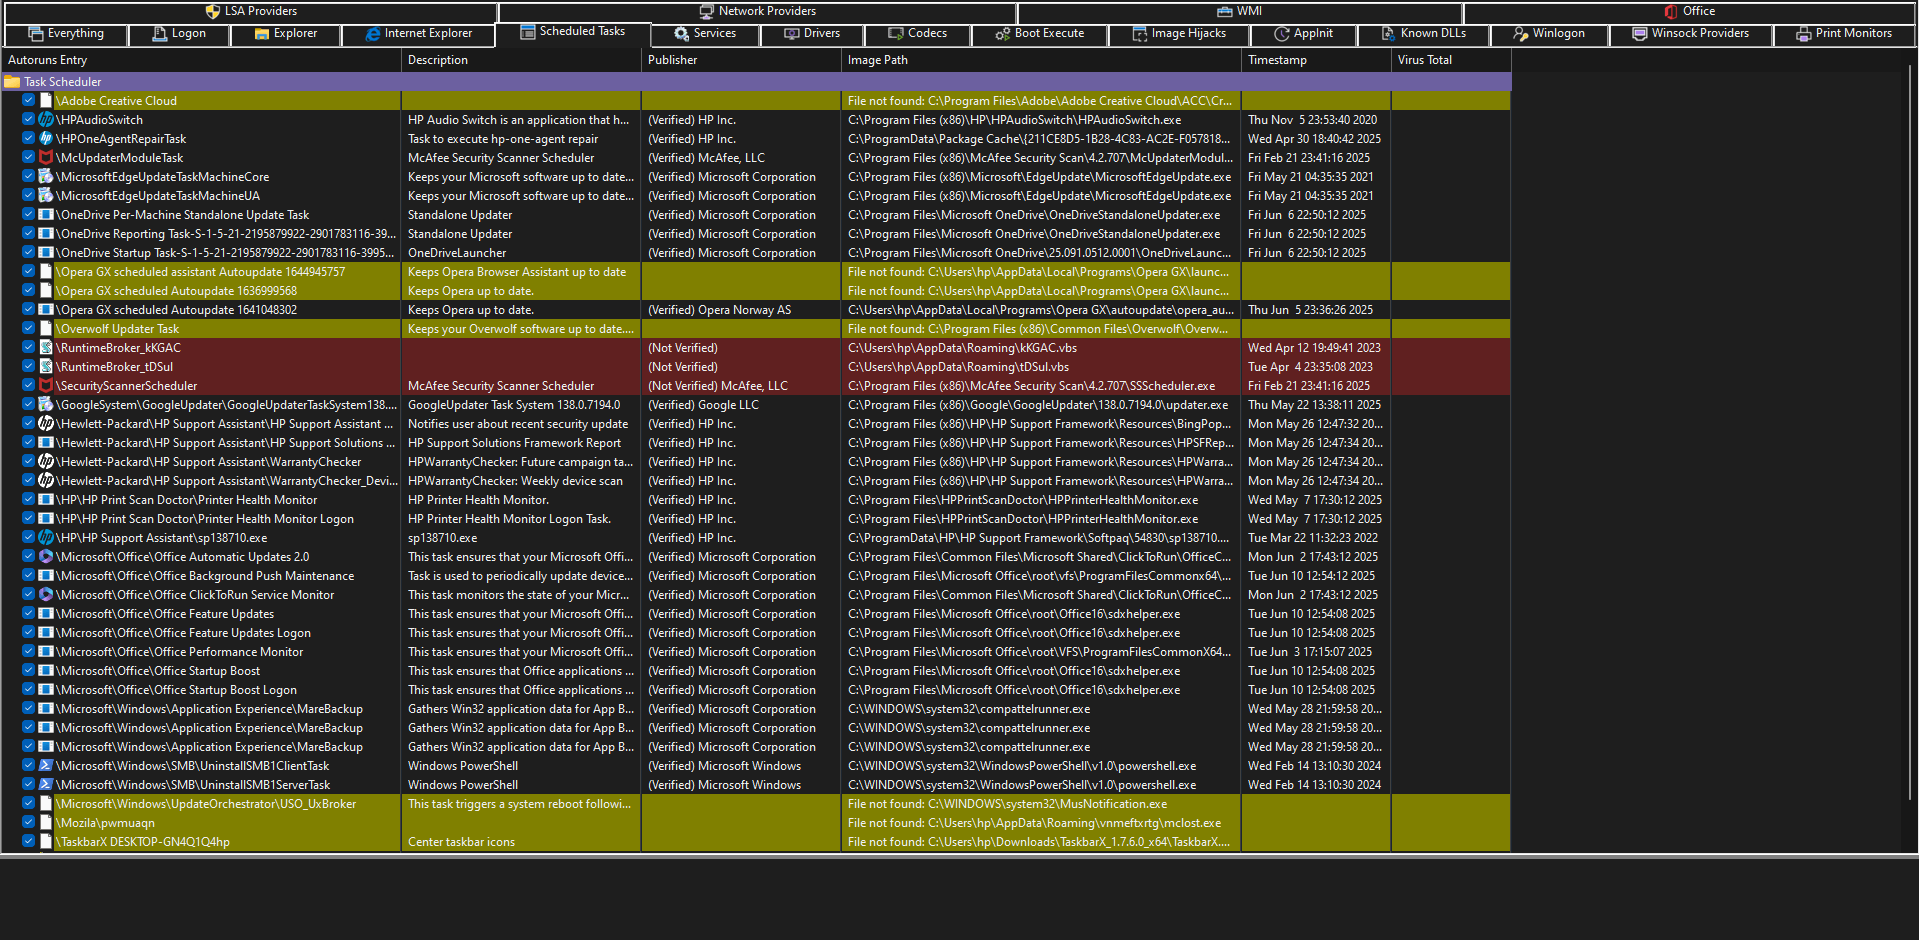This screenshot has width=1919, height=940.
Task: Click the file icon of \Mozilla\pwmuaqn
Action: point(46,823)
